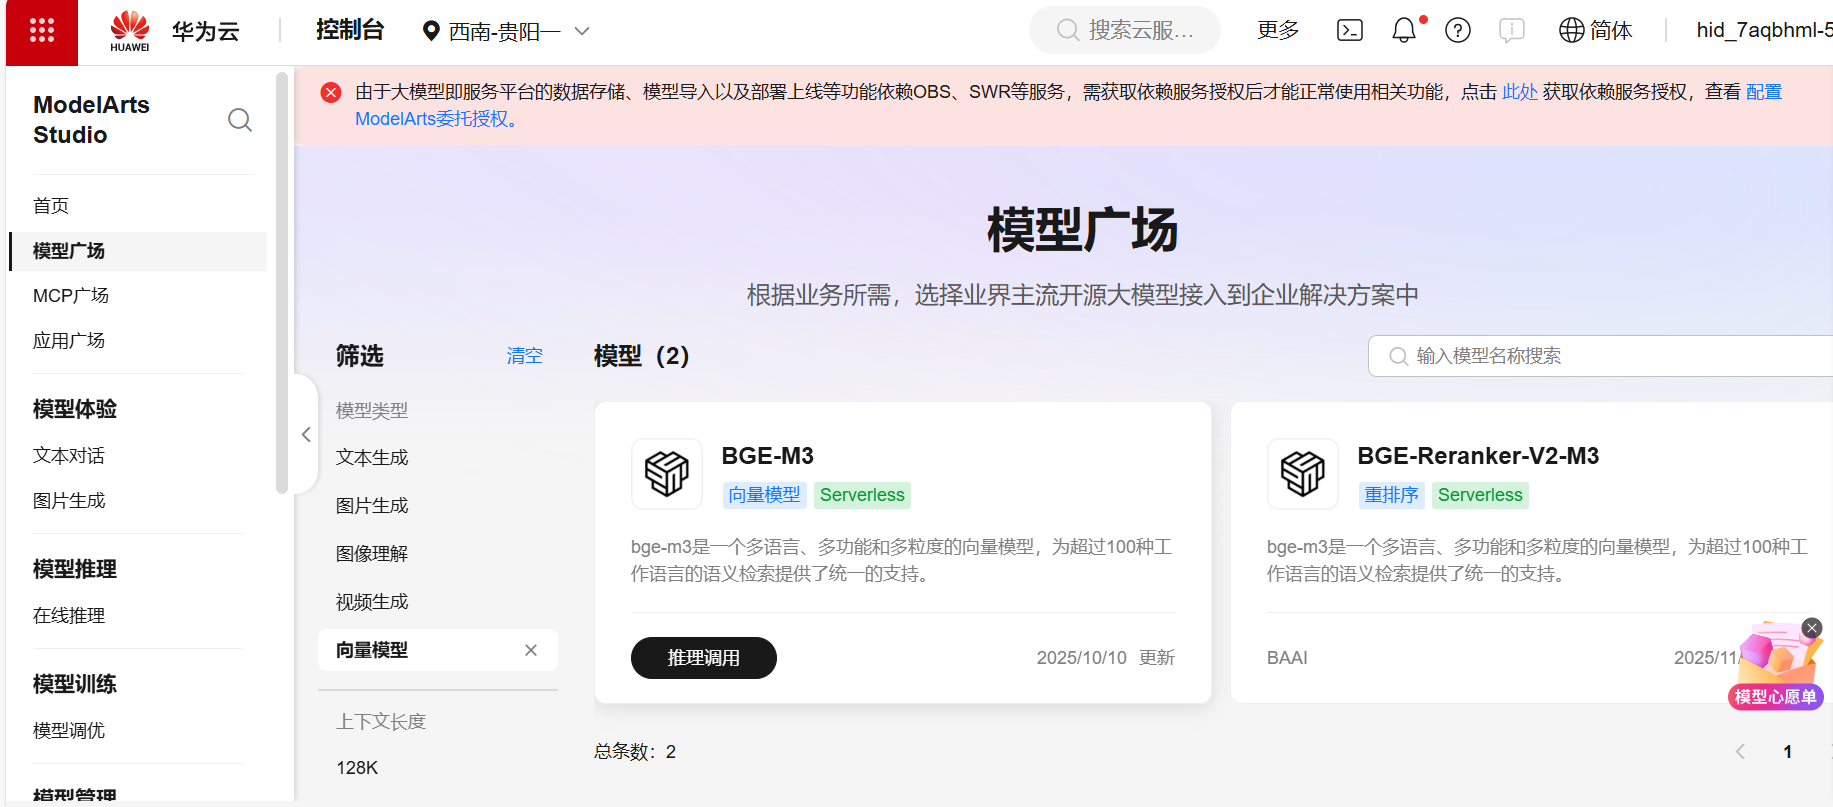
Task: Open 模型调优 in sidebar
Action: pos(69,731)
